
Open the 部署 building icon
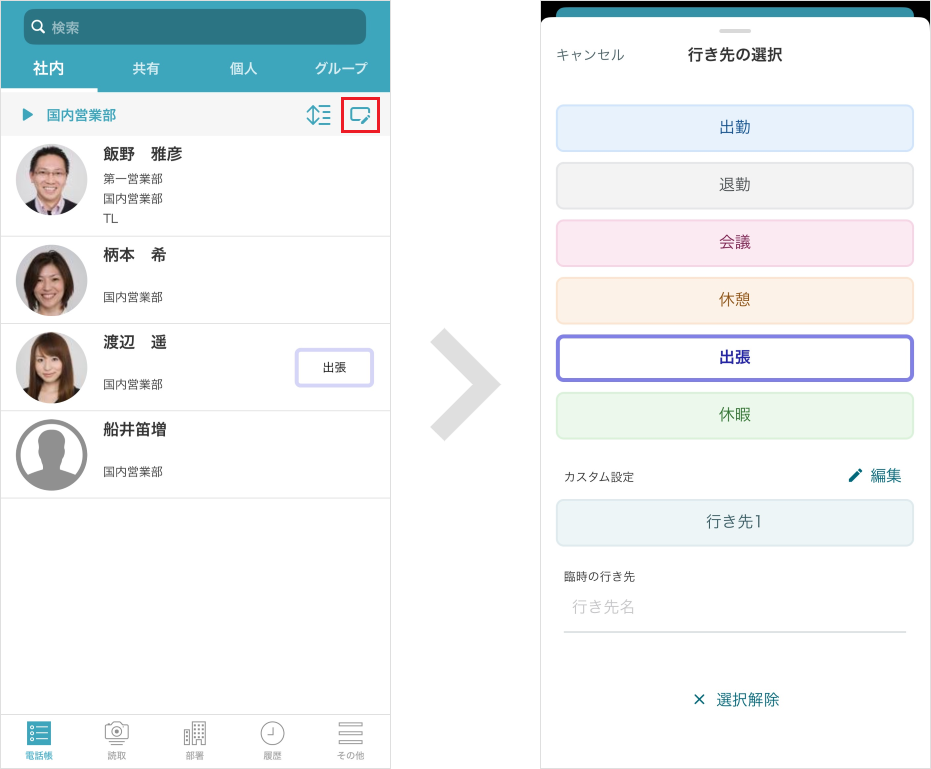[x=195, y=735]
